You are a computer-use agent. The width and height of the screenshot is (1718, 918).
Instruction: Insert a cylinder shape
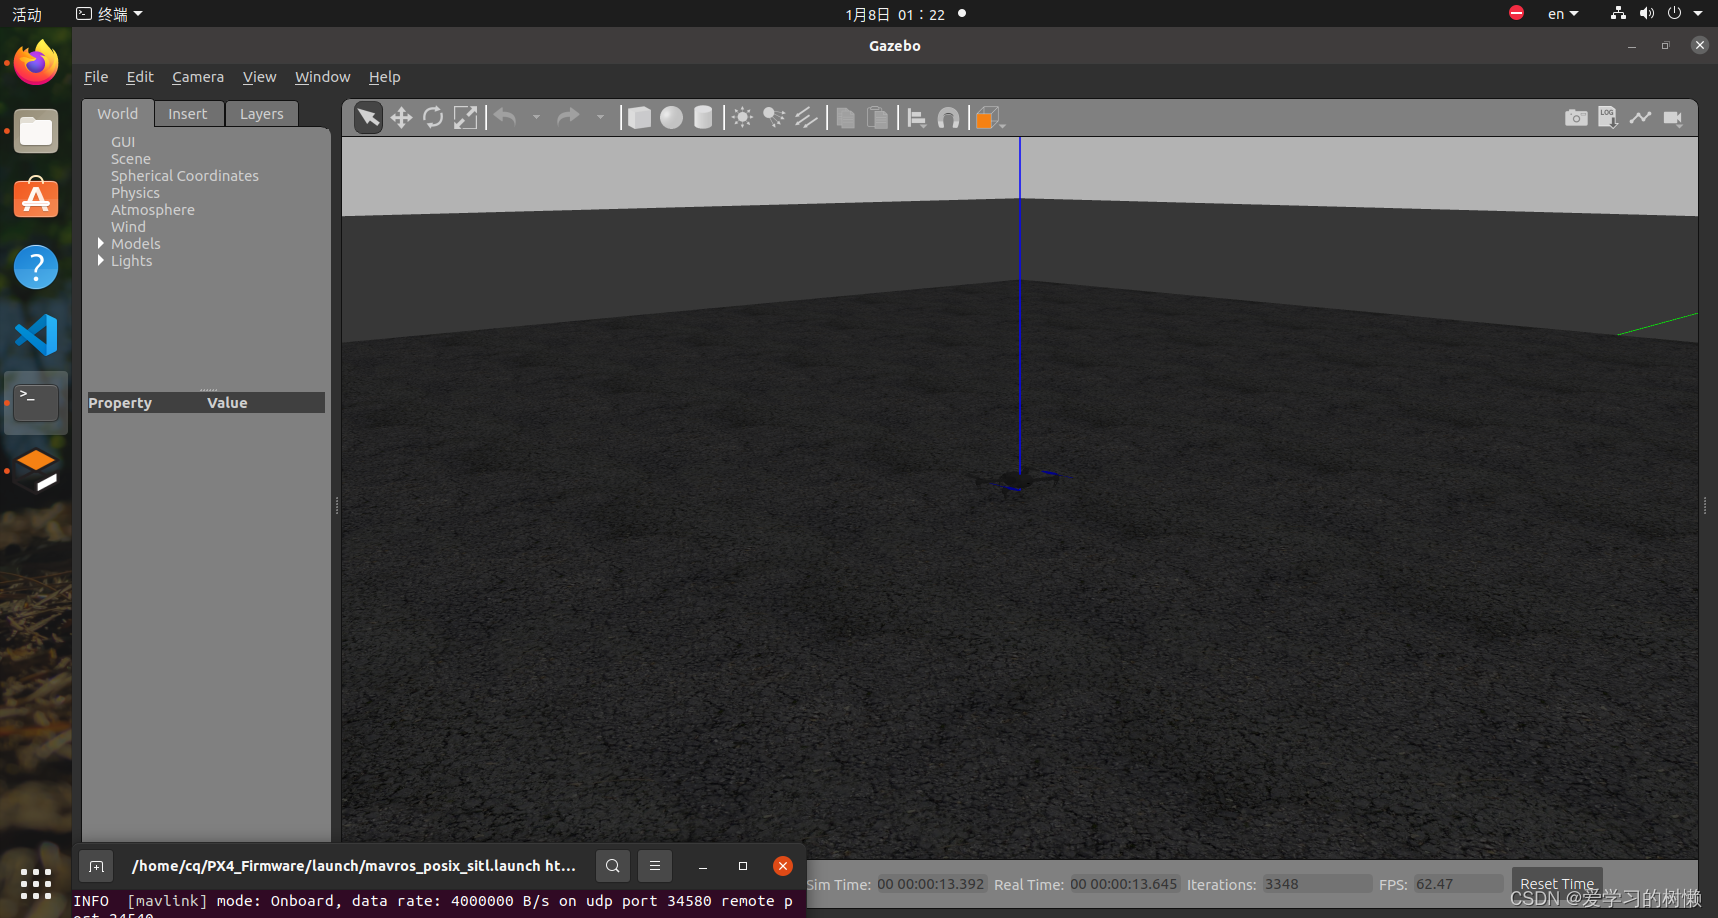(703, 118)
